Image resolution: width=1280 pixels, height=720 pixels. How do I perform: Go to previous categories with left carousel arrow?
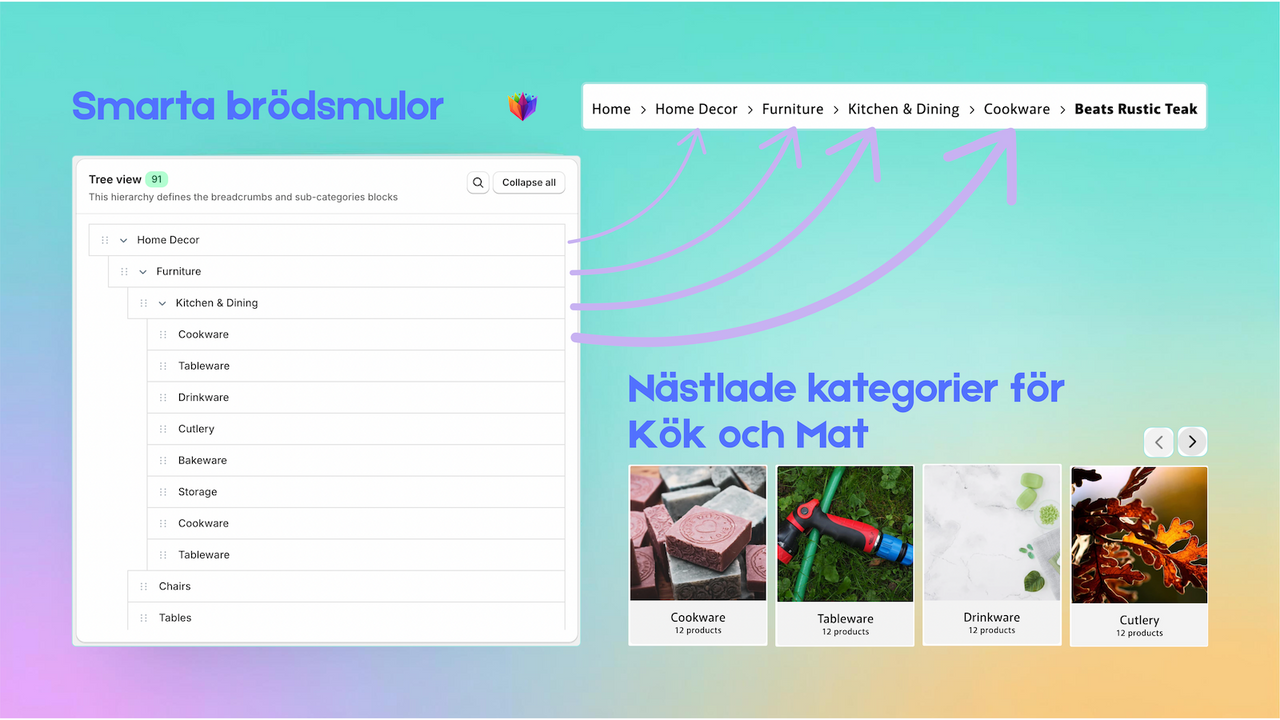(1159, 442)
